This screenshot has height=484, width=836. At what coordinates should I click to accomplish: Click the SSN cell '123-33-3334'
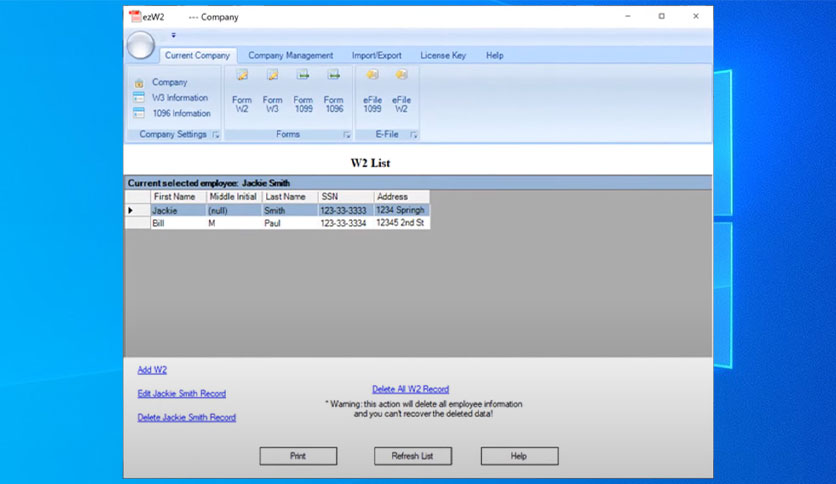coord(346,223)
